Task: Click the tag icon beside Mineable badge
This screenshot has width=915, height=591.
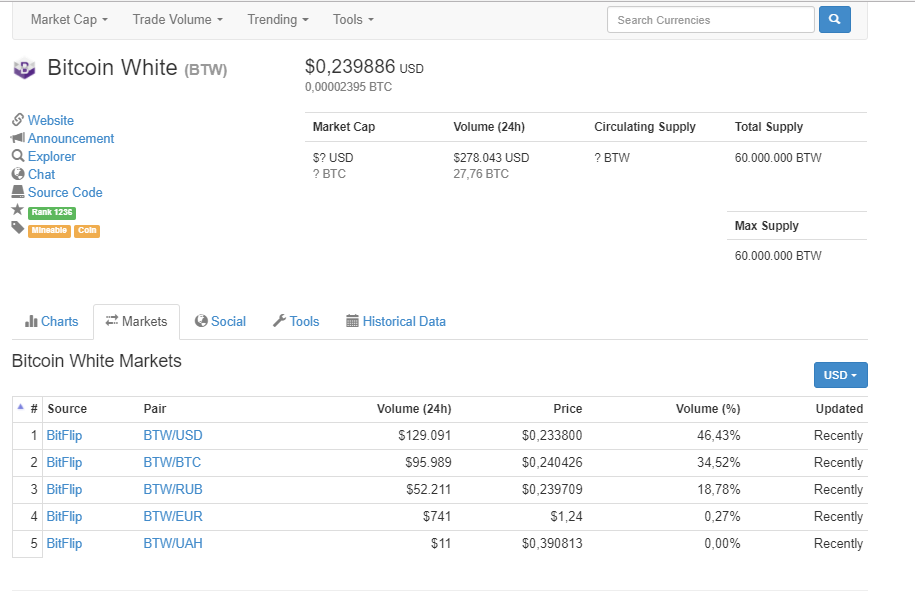Action: (x=17, y=229)
